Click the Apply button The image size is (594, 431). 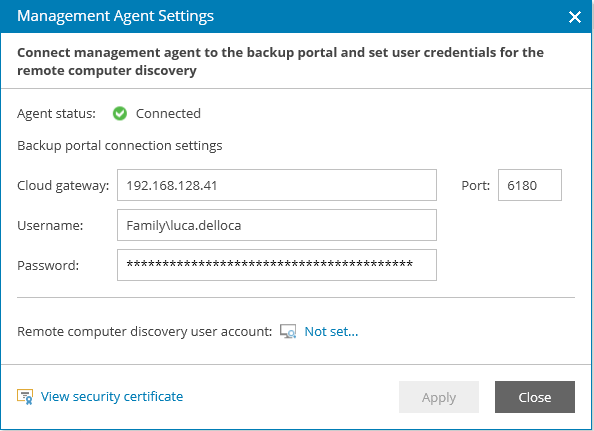(x=439, y=397)
